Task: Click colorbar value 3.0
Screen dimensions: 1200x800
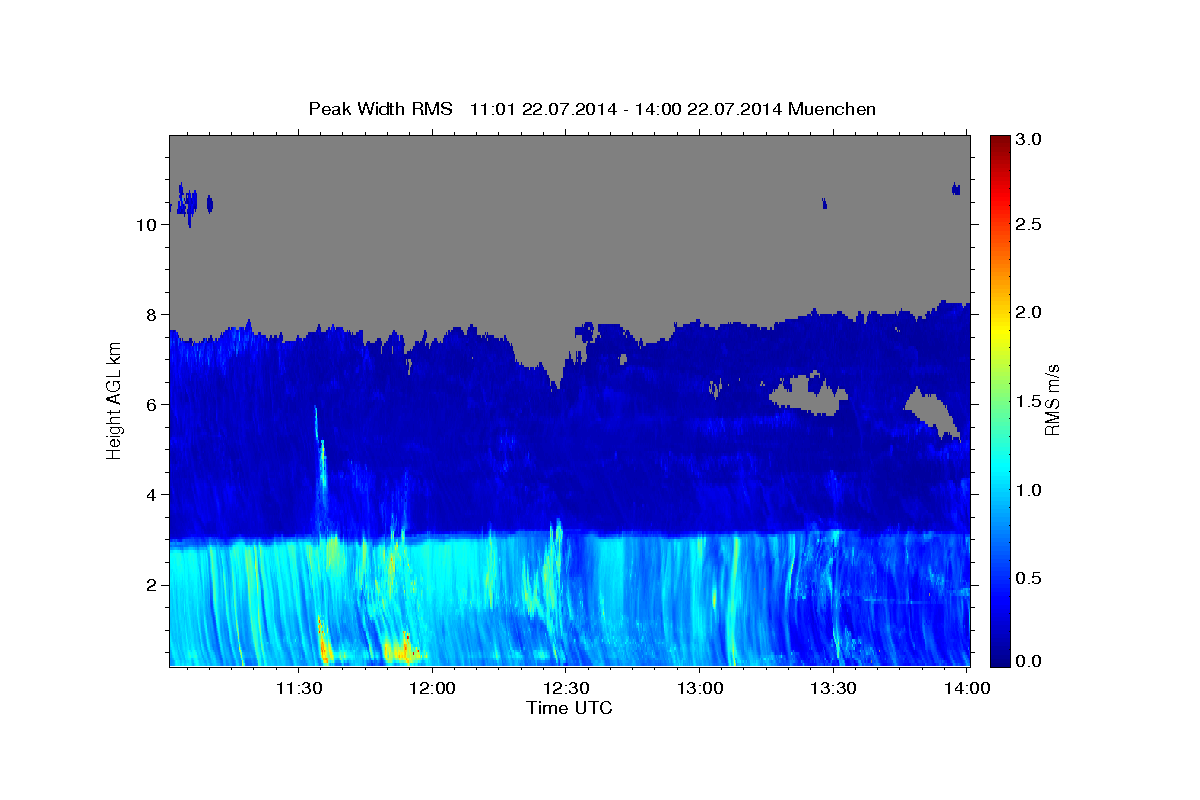Action: click(x=1030, y=140)
